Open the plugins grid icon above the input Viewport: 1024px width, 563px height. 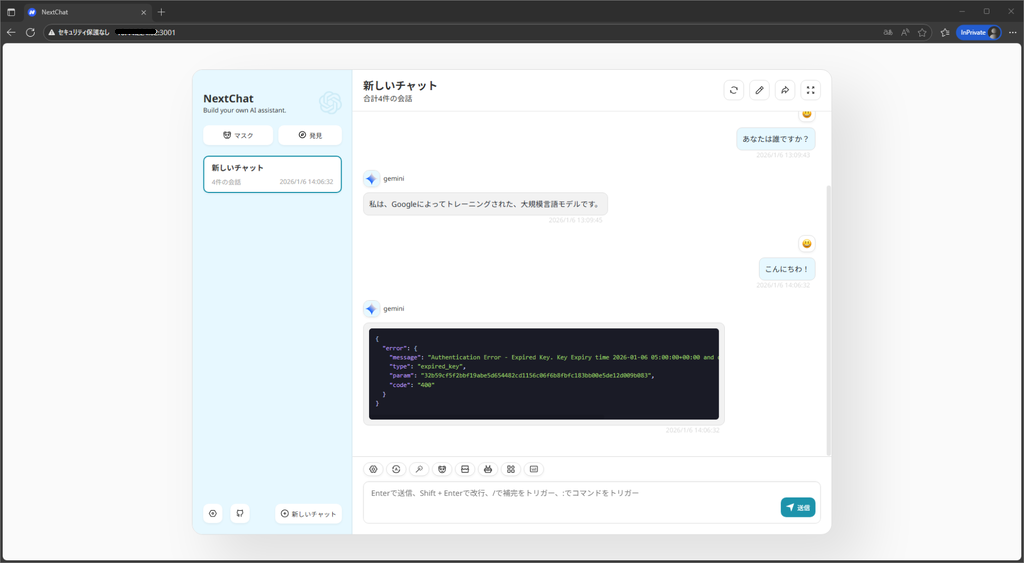coord(511,469)
